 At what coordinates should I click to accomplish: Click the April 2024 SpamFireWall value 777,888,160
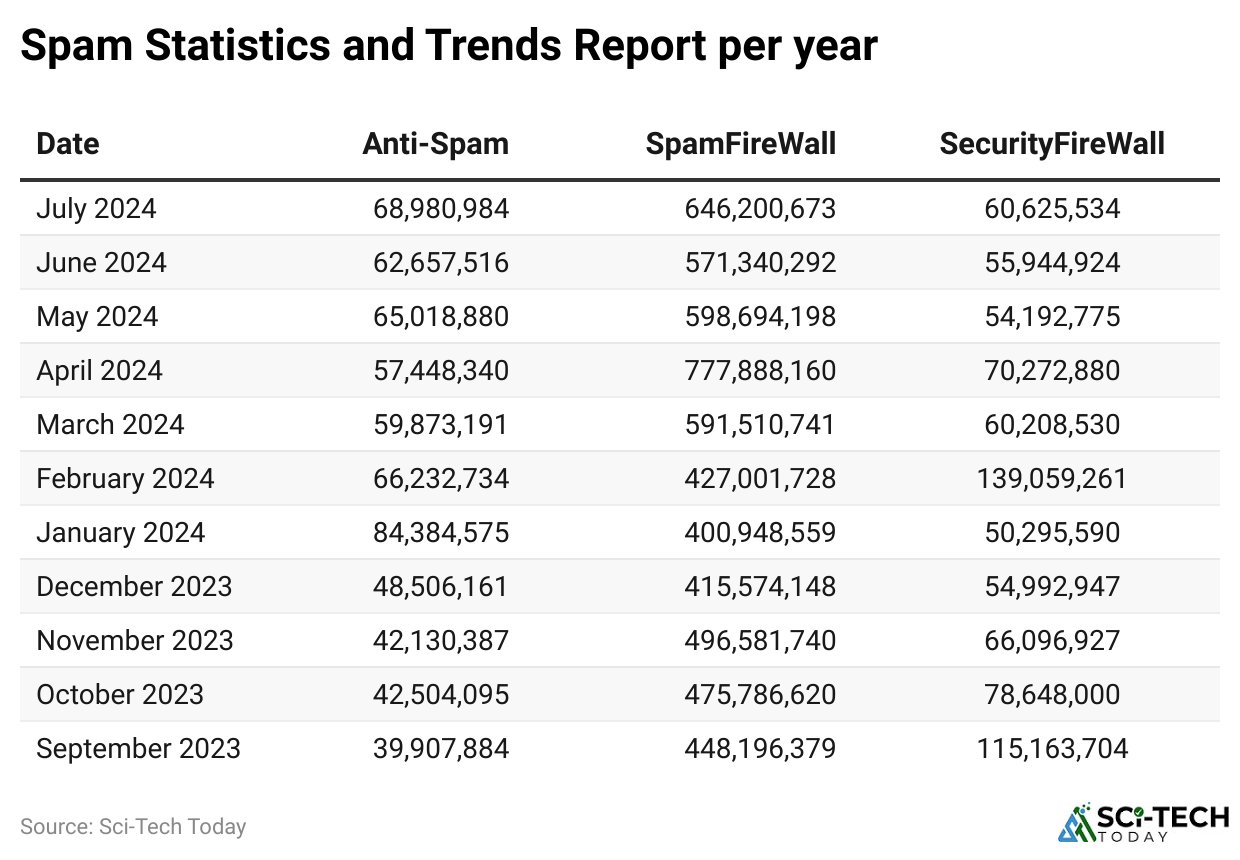point(760,371)
